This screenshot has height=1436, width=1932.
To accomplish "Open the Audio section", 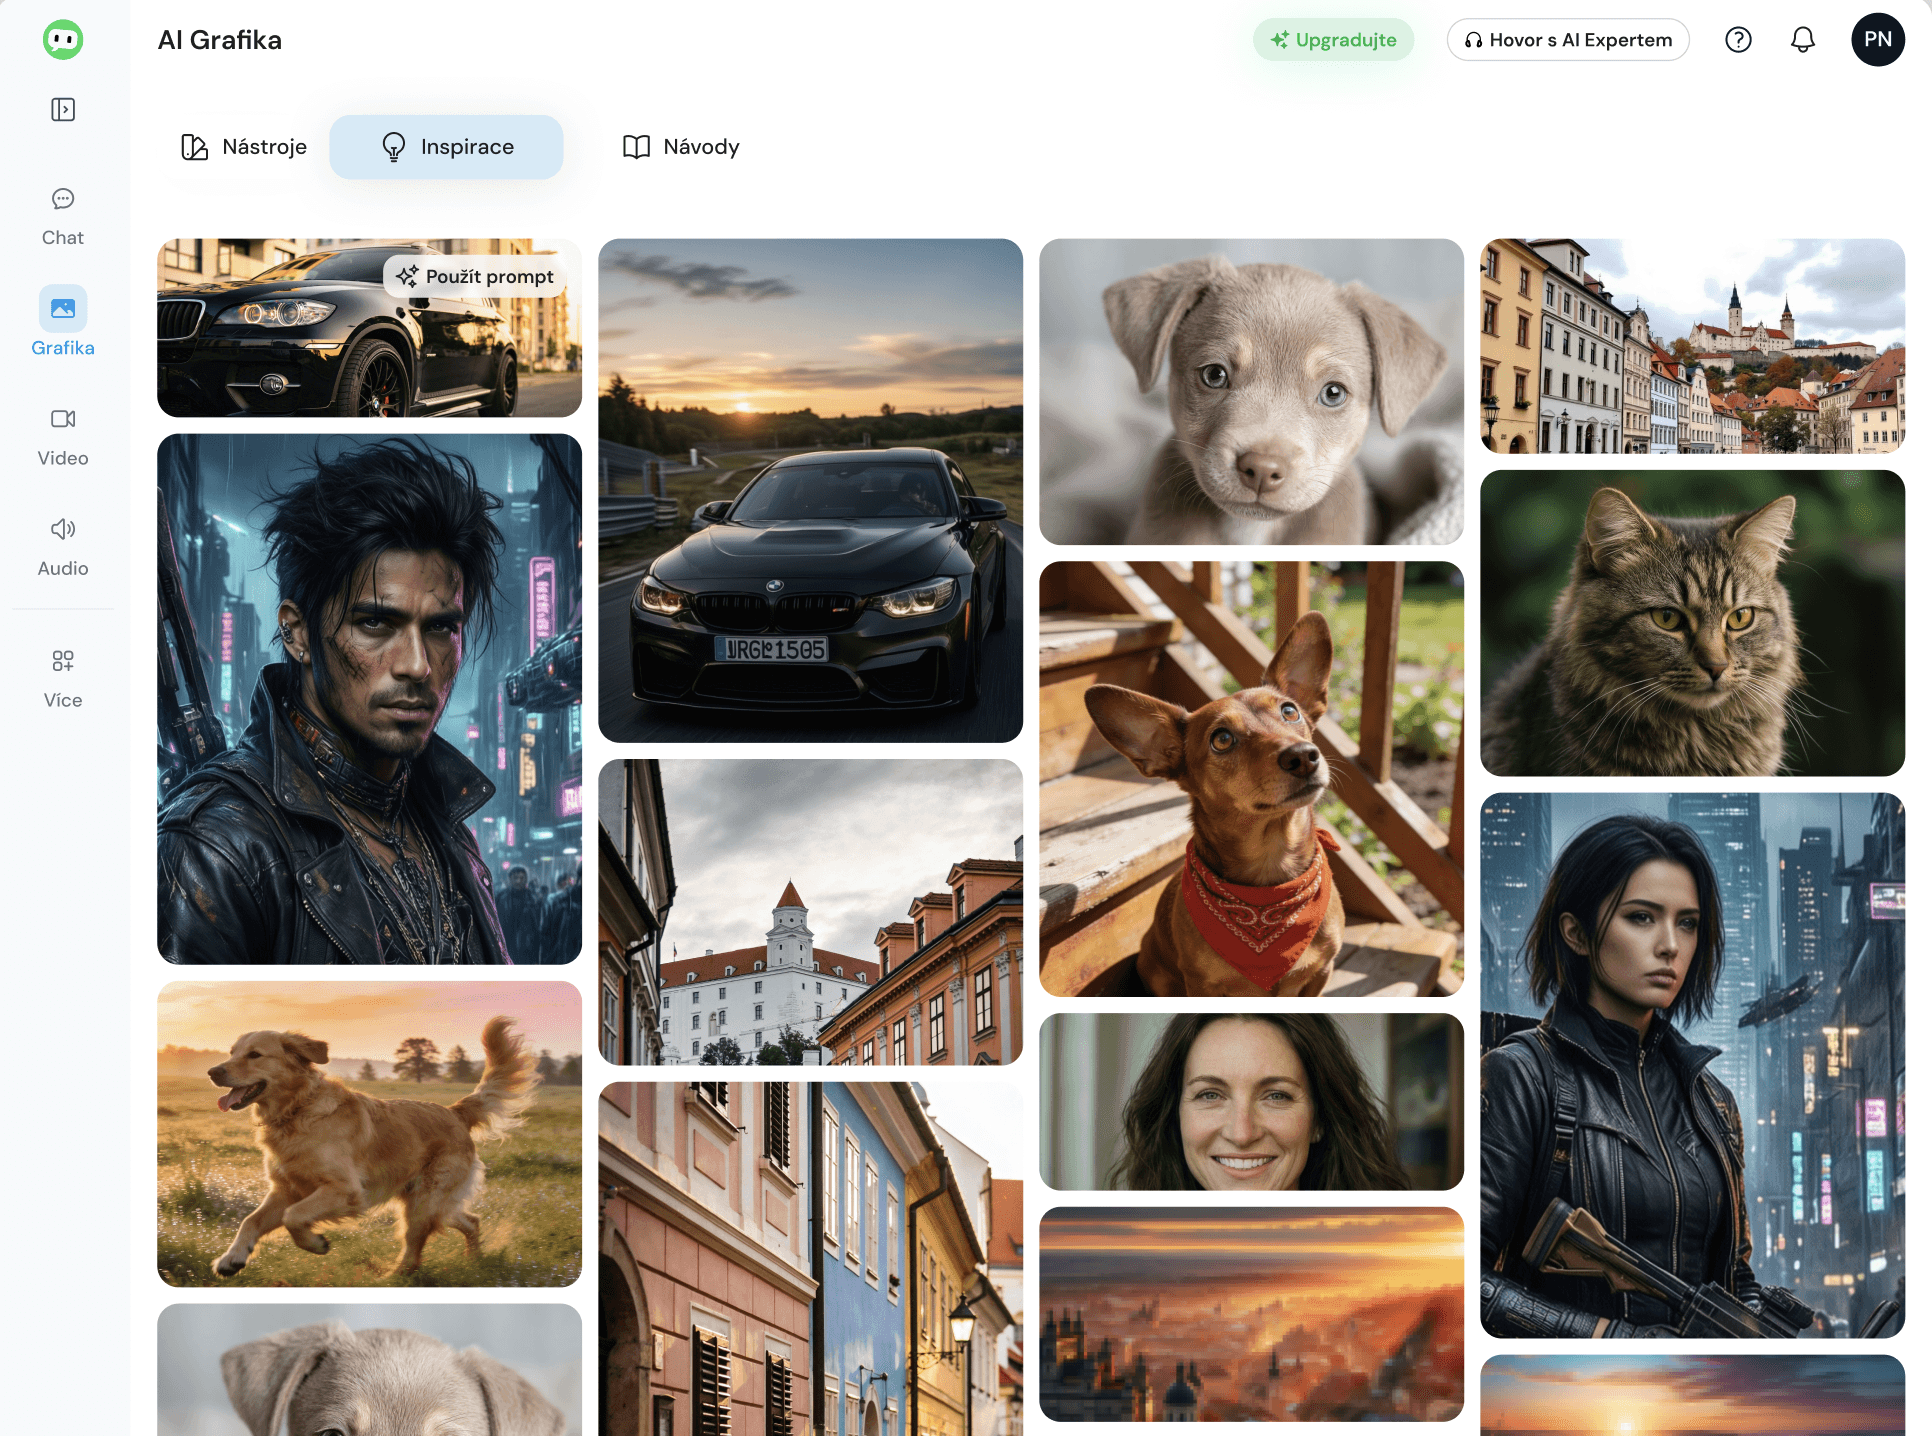I will tap(63, 546).
